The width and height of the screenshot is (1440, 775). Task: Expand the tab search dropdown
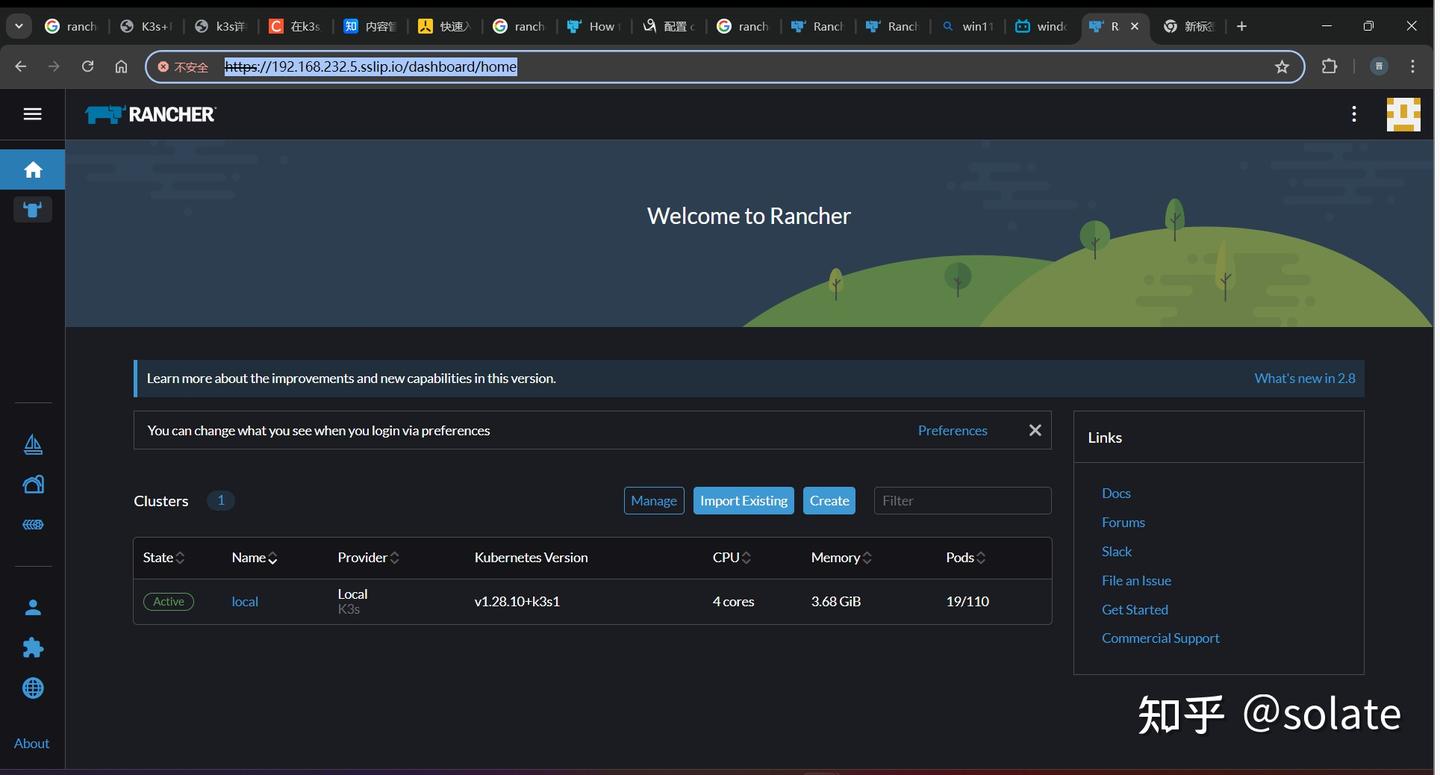[19, 26]
